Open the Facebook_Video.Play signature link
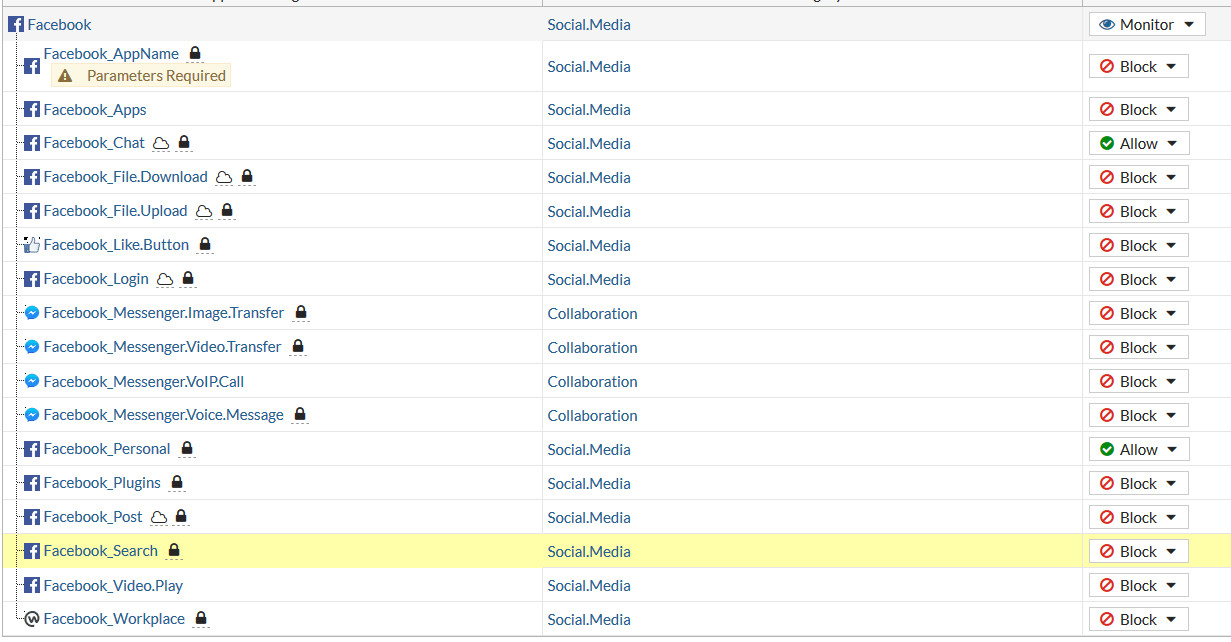Screen dimensions: 1231x642 (x=113, y=585)
